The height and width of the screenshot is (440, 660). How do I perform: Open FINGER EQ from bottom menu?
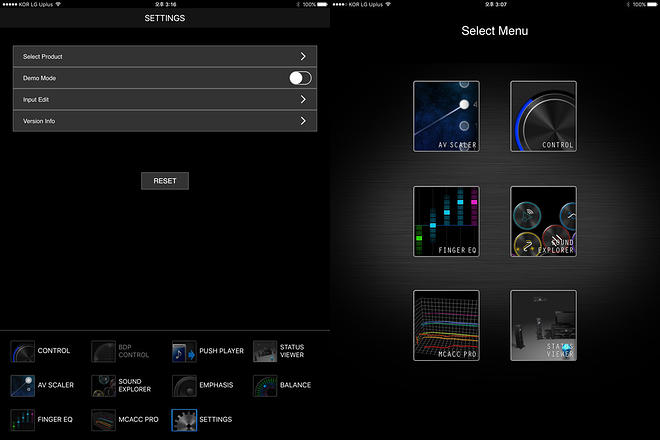point(23,419)
